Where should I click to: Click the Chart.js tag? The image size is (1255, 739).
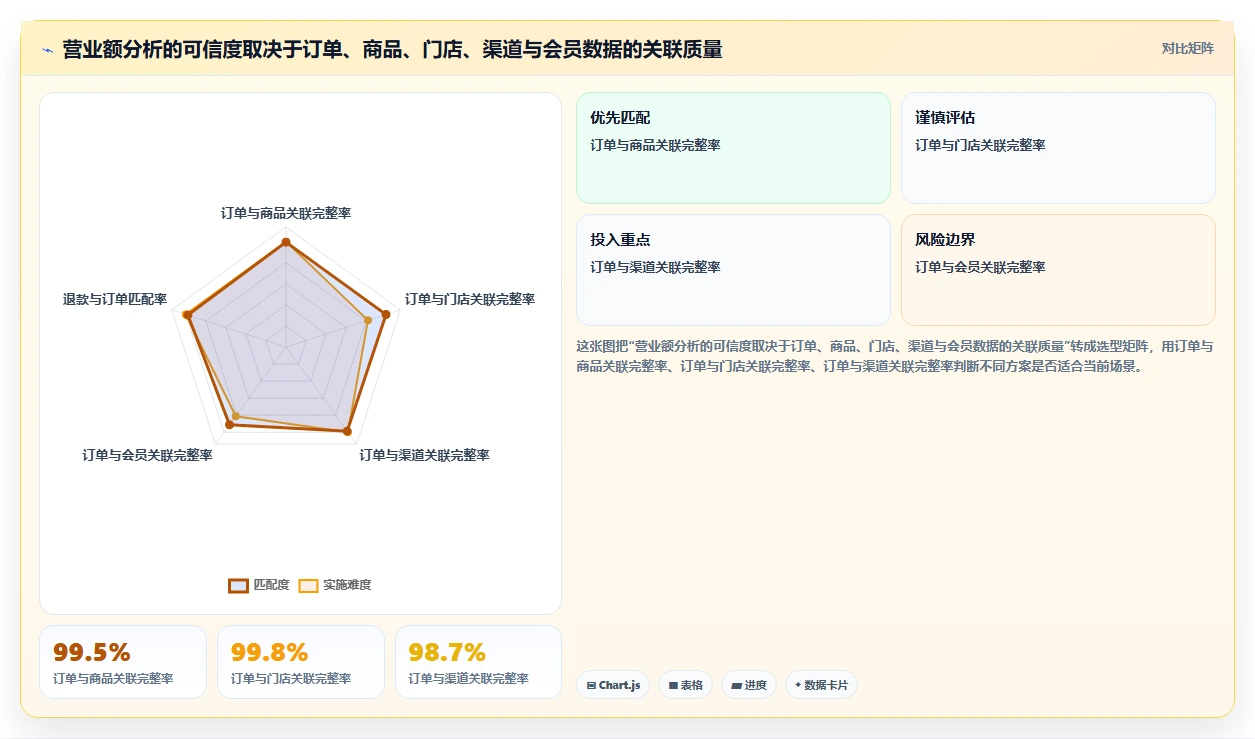[613, 685]
